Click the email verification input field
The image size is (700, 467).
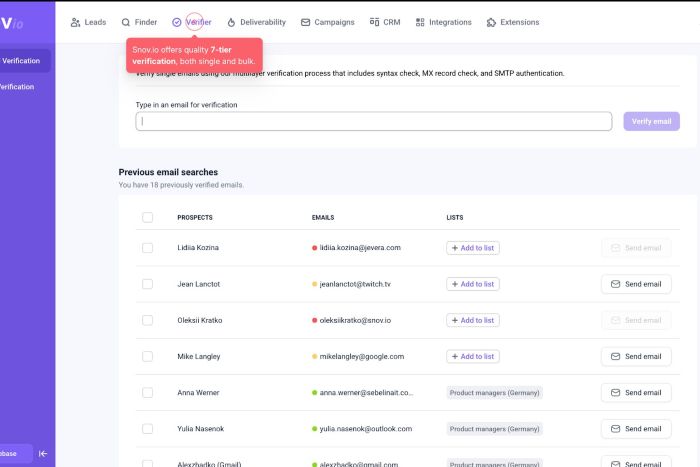point(374,121)
